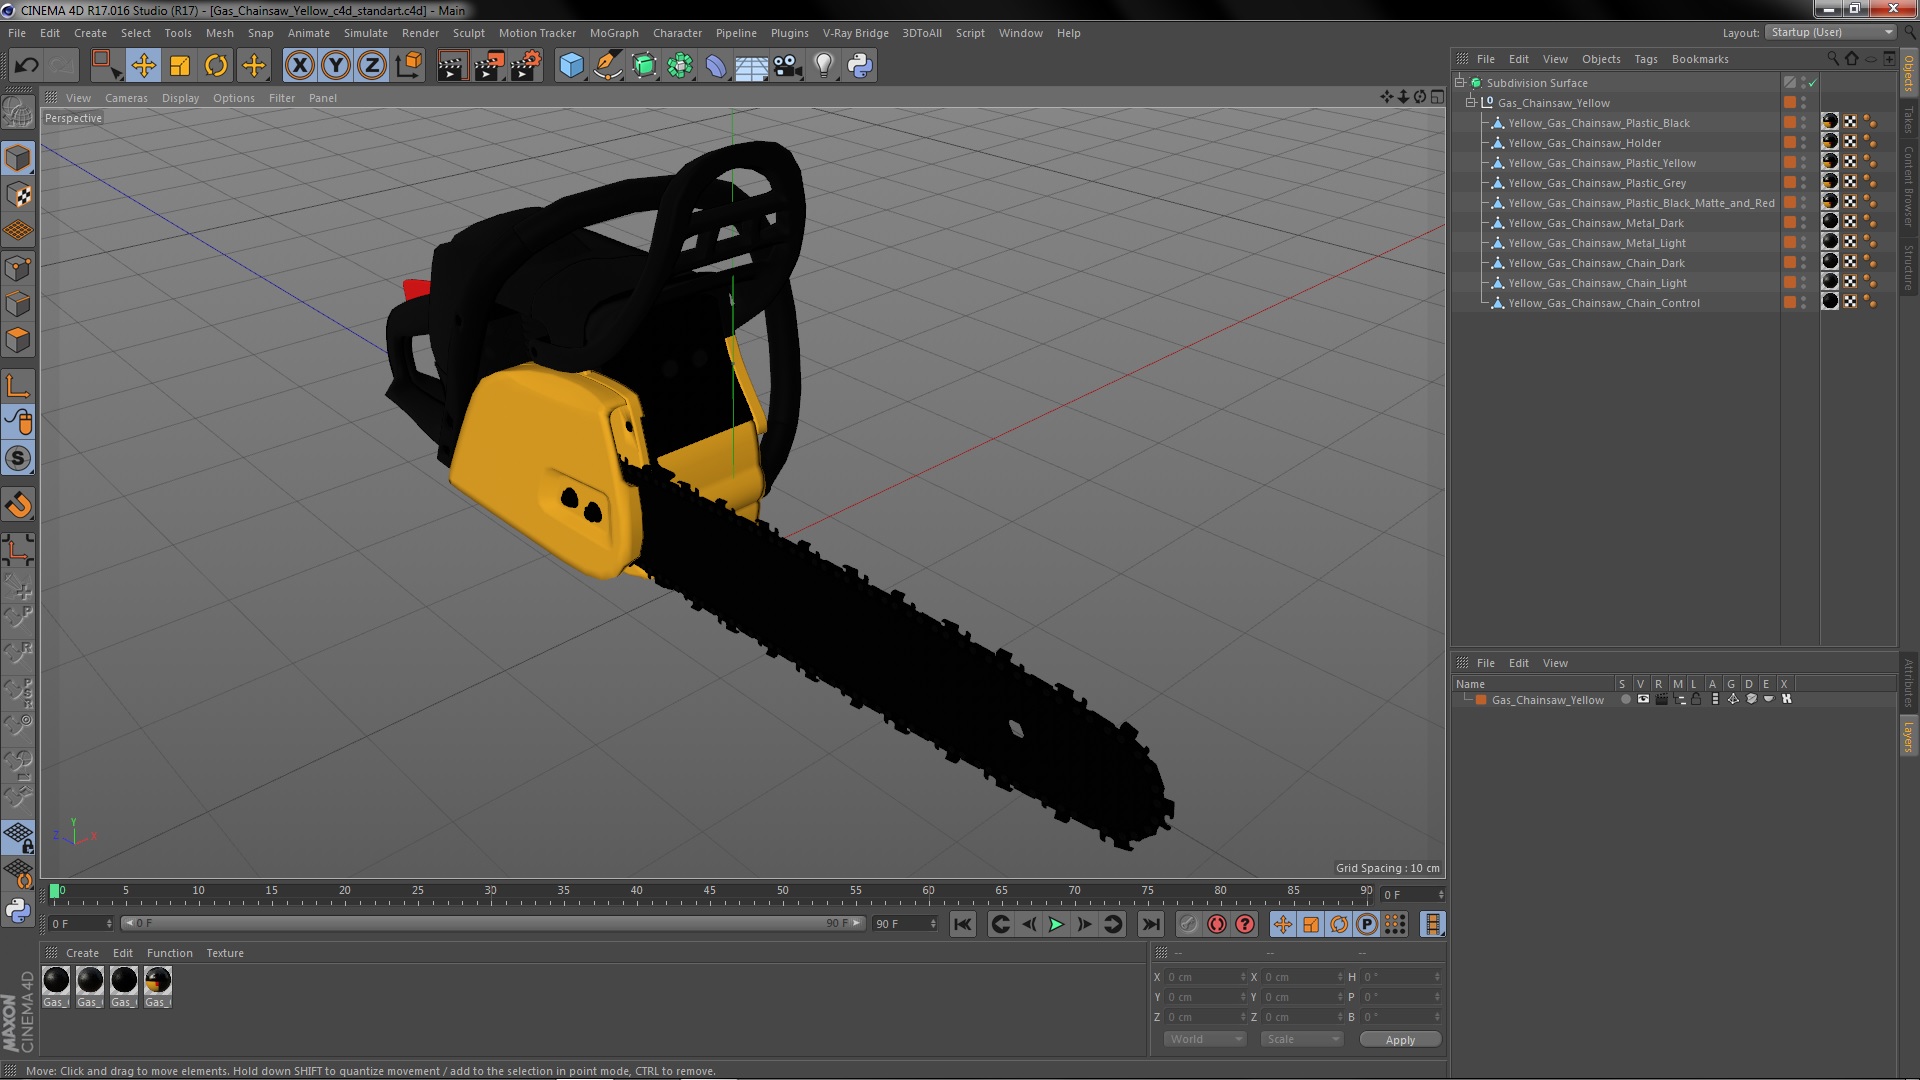Viewport: 1920px width, 1080px height.
Task: Open the Deformer objects icon
Action: click(716, 66)
